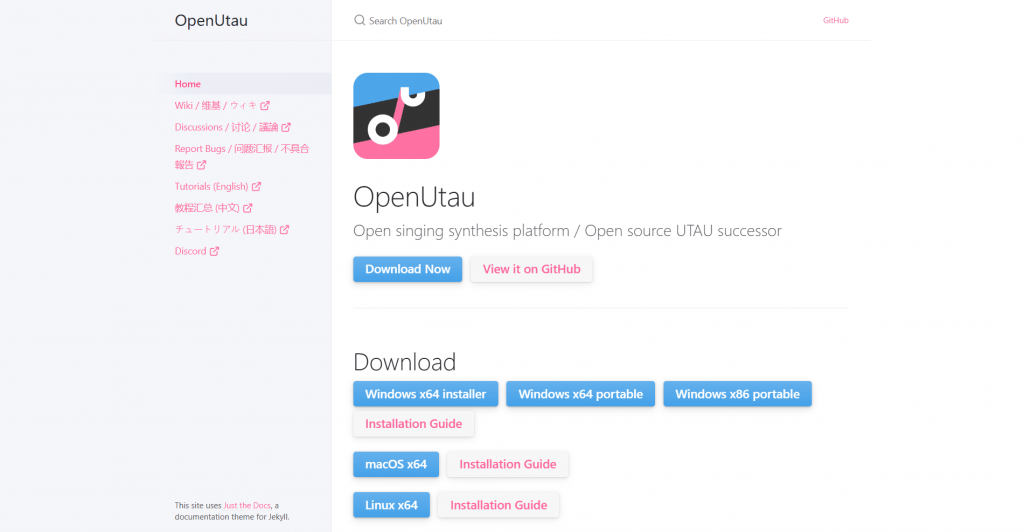Open チュートリアル (日本語) sidebar link
The height and width of the screenshot is (532, 1024).
(x=232, y=229)
